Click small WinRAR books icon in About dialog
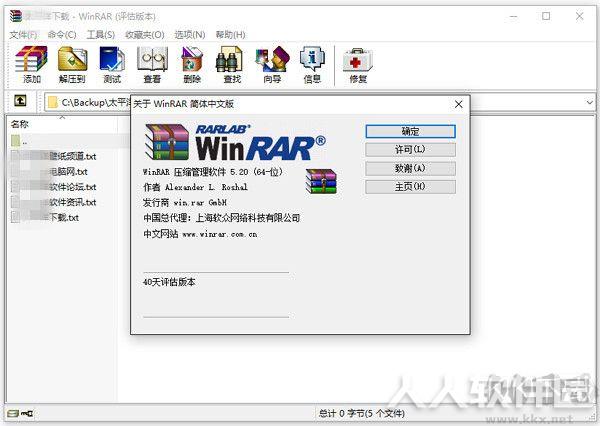Screen dimensions: 600x426 click(321, 181)
